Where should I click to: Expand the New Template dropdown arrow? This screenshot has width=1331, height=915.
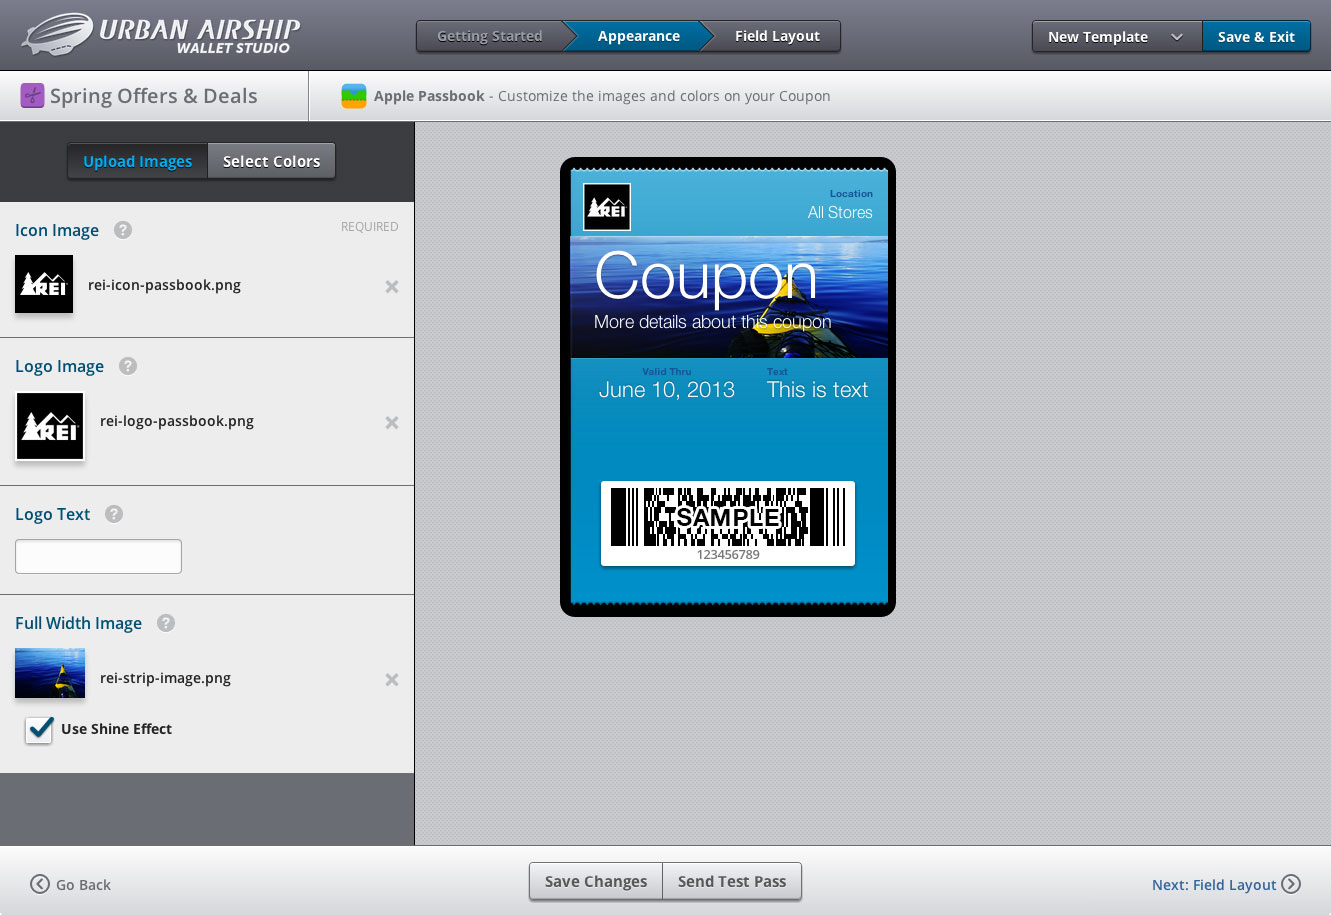pyautogui.click(x=1177, y=37)
